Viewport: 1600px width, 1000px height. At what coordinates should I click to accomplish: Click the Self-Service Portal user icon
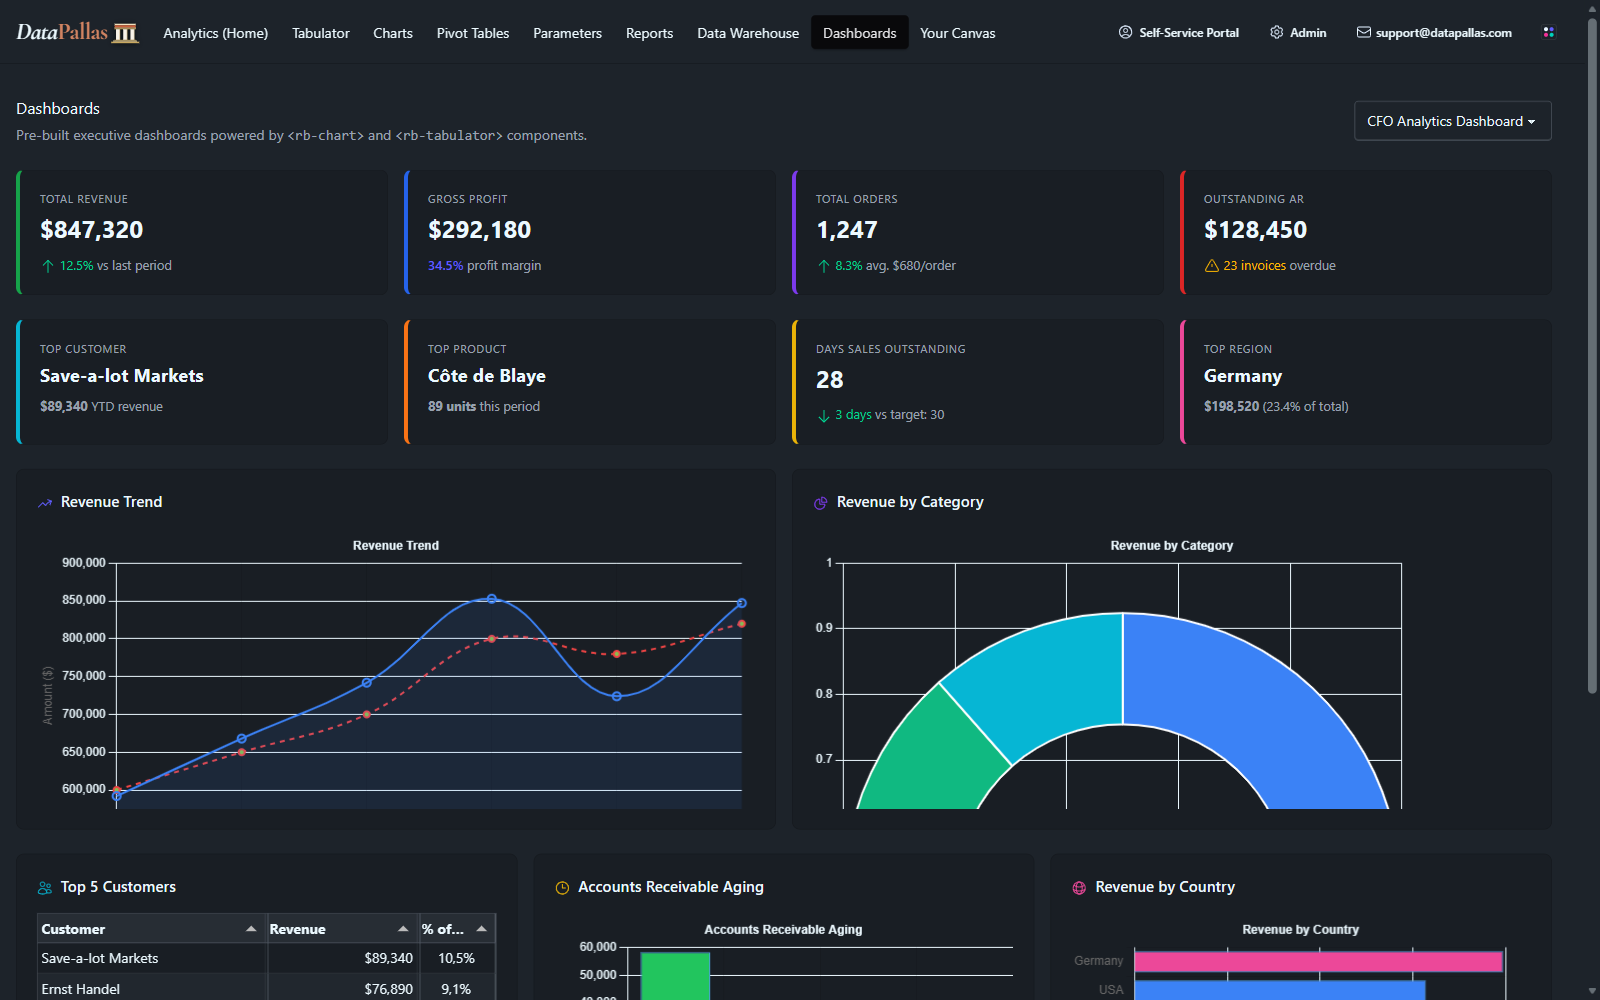coord(1125,32)
